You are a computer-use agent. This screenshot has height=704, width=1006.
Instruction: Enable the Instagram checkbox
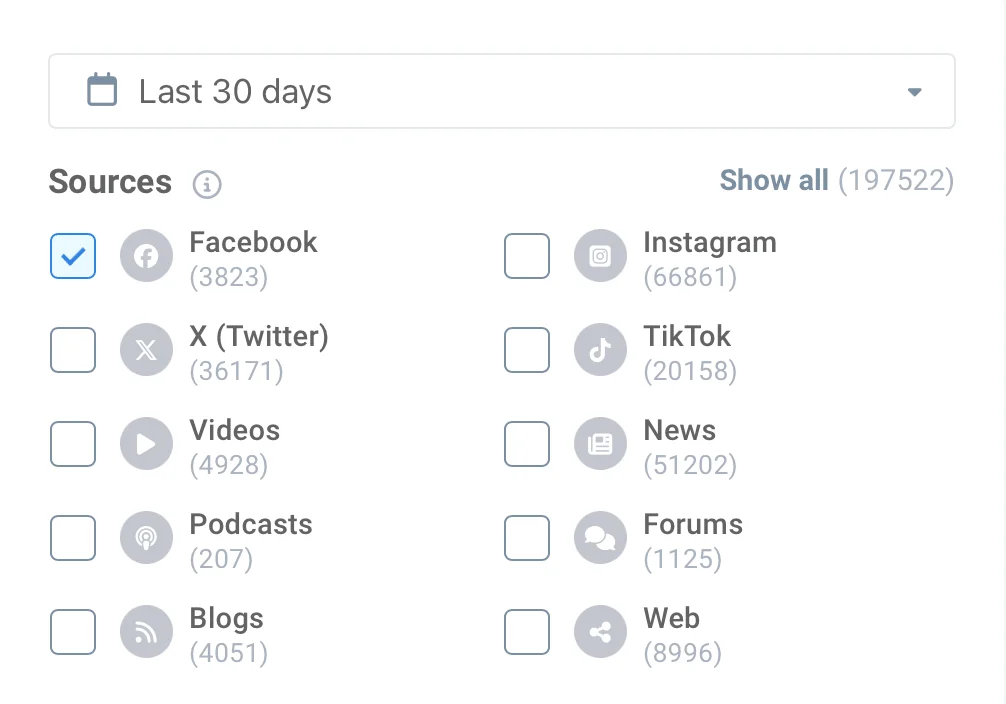(x=527, y=256)
